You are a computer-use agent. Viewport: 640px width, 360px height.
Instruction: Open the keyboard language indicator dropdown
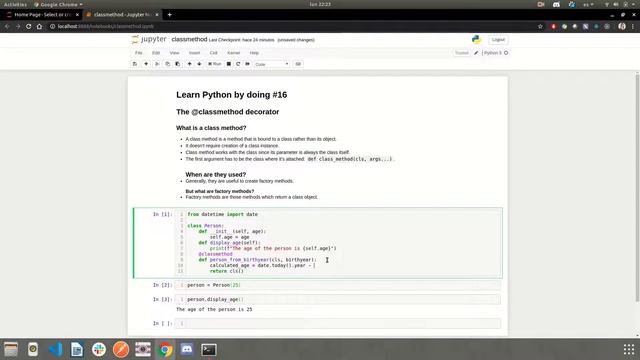coord(588,4)
